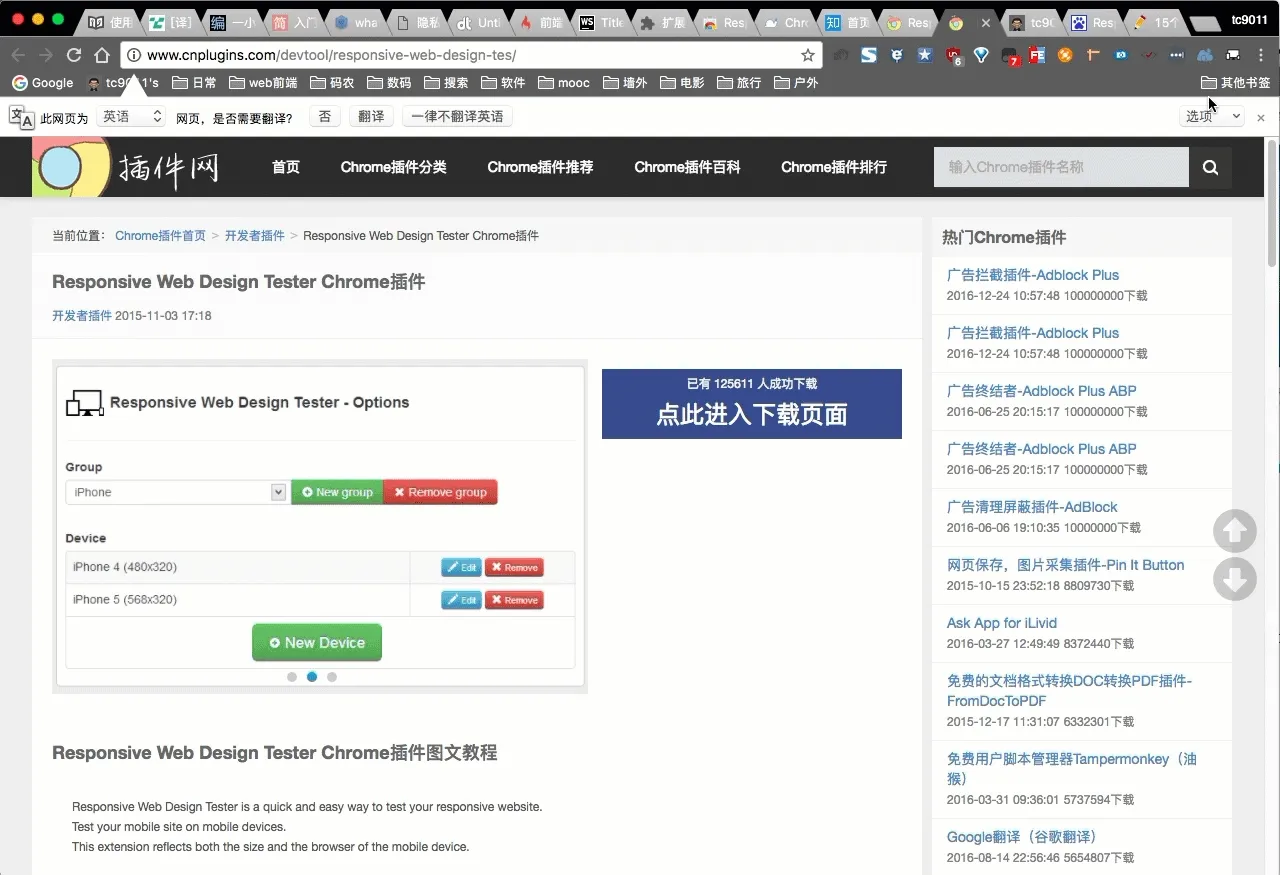Select the active middle carousel dot
The image size is (1280, 875).
click(312, 677)
